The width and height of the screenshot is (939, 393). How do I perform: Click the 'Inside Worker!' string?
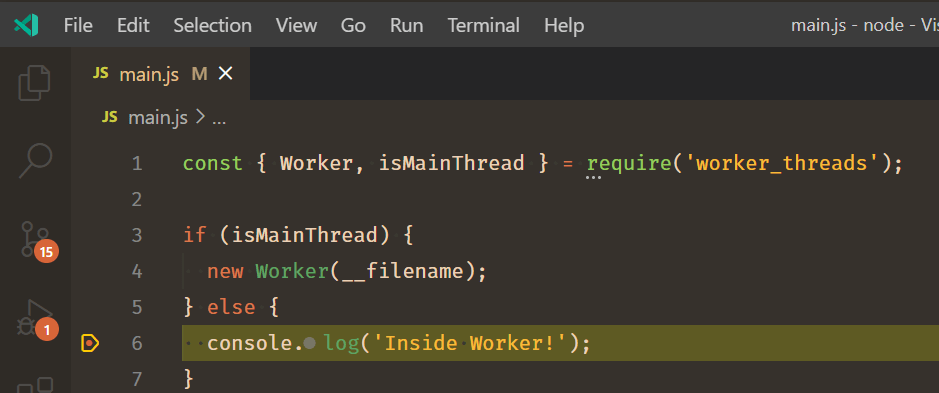[470, 343]
